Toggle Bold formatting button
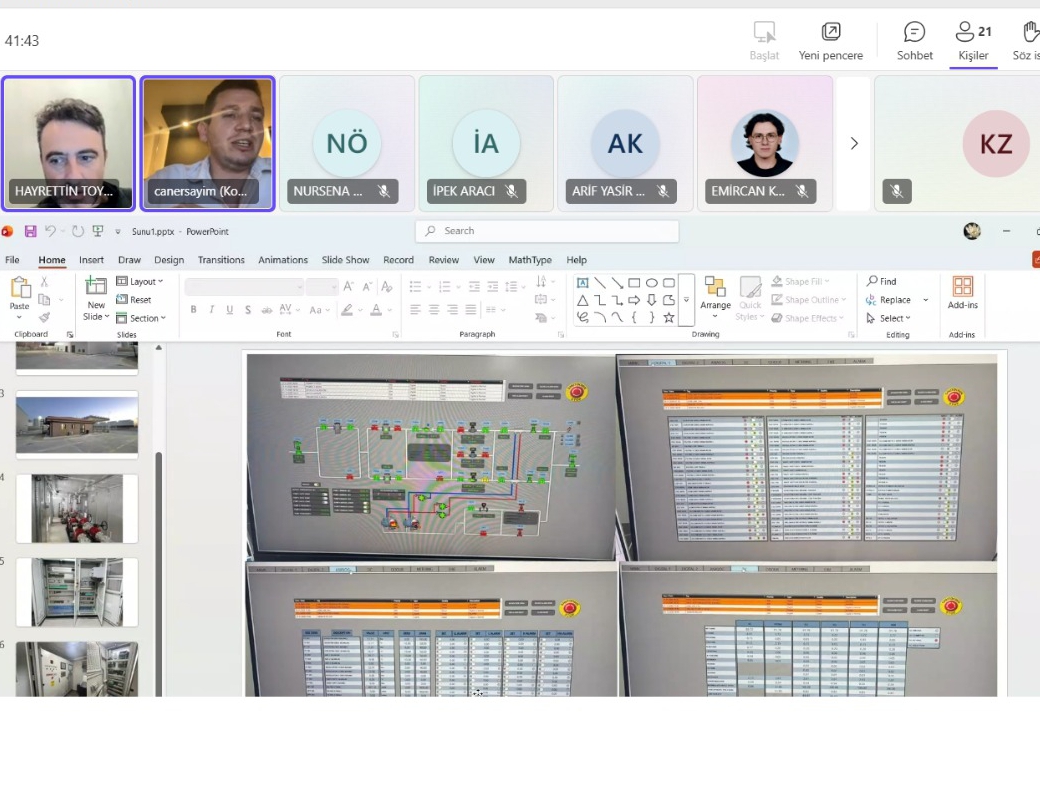This screenshot has height=800, width=1040. (x=194, y=310)
